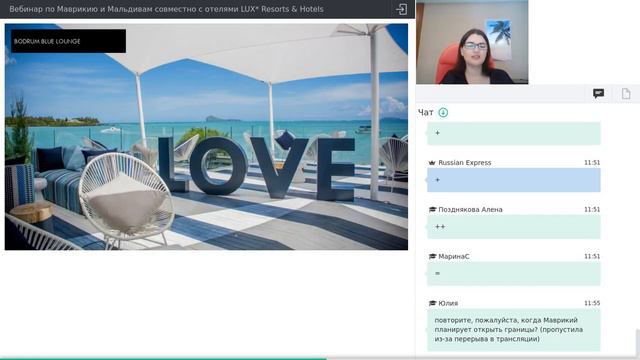
Task: Click the chat scroll-down arrow icon
Action: point(443,112)
